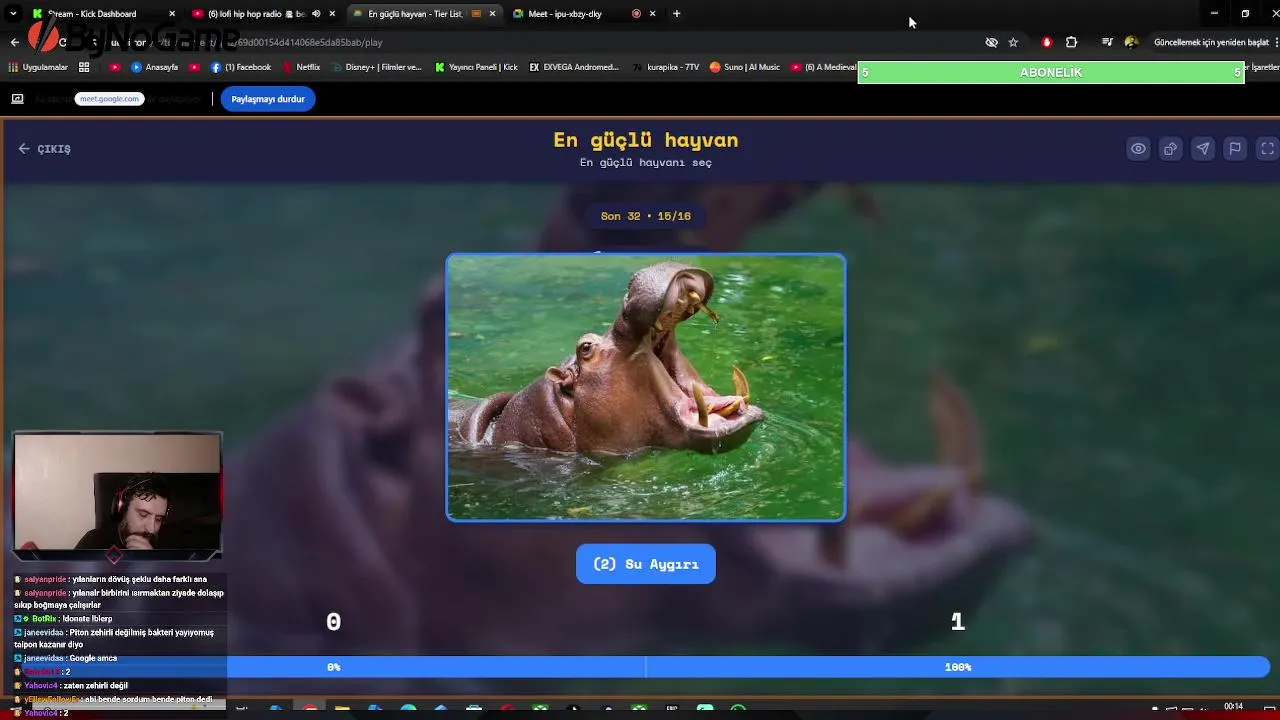1280x720 pixels.
Task: Open the tab search dropdown arrow
Action: 13,14
